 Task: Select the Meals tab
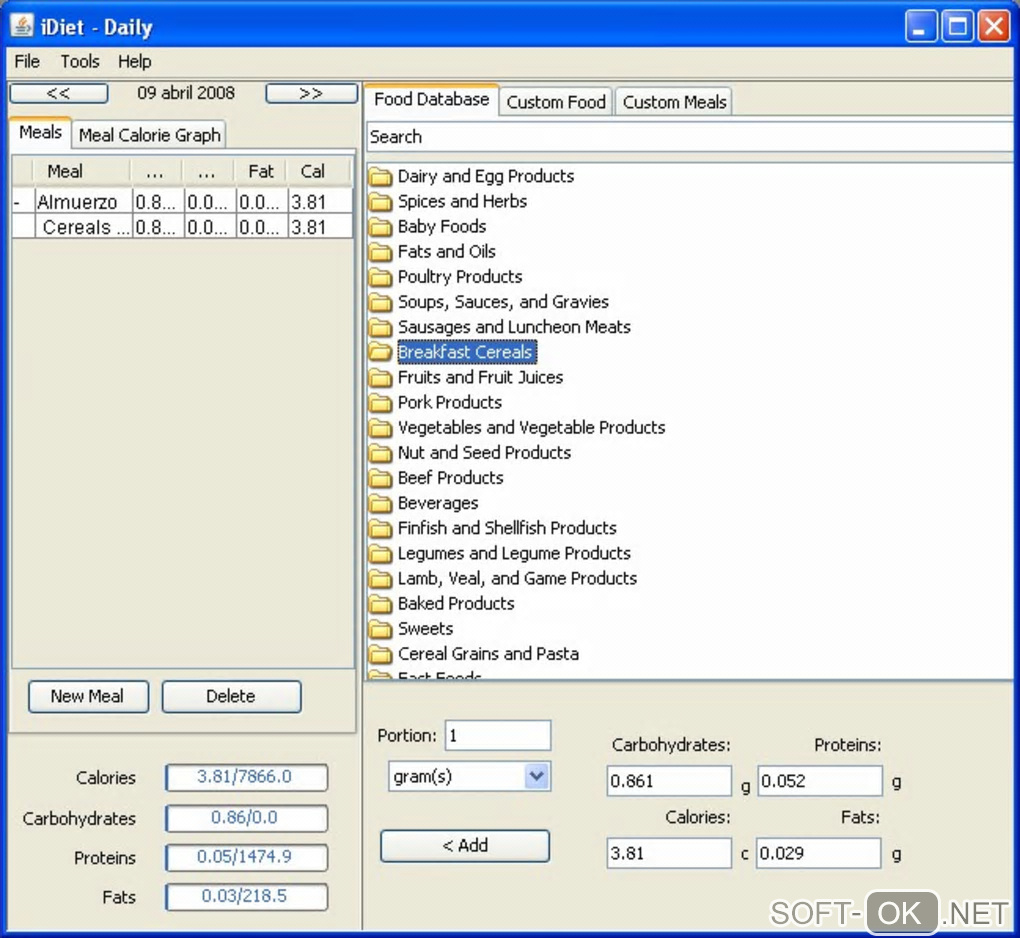point(40,133)
